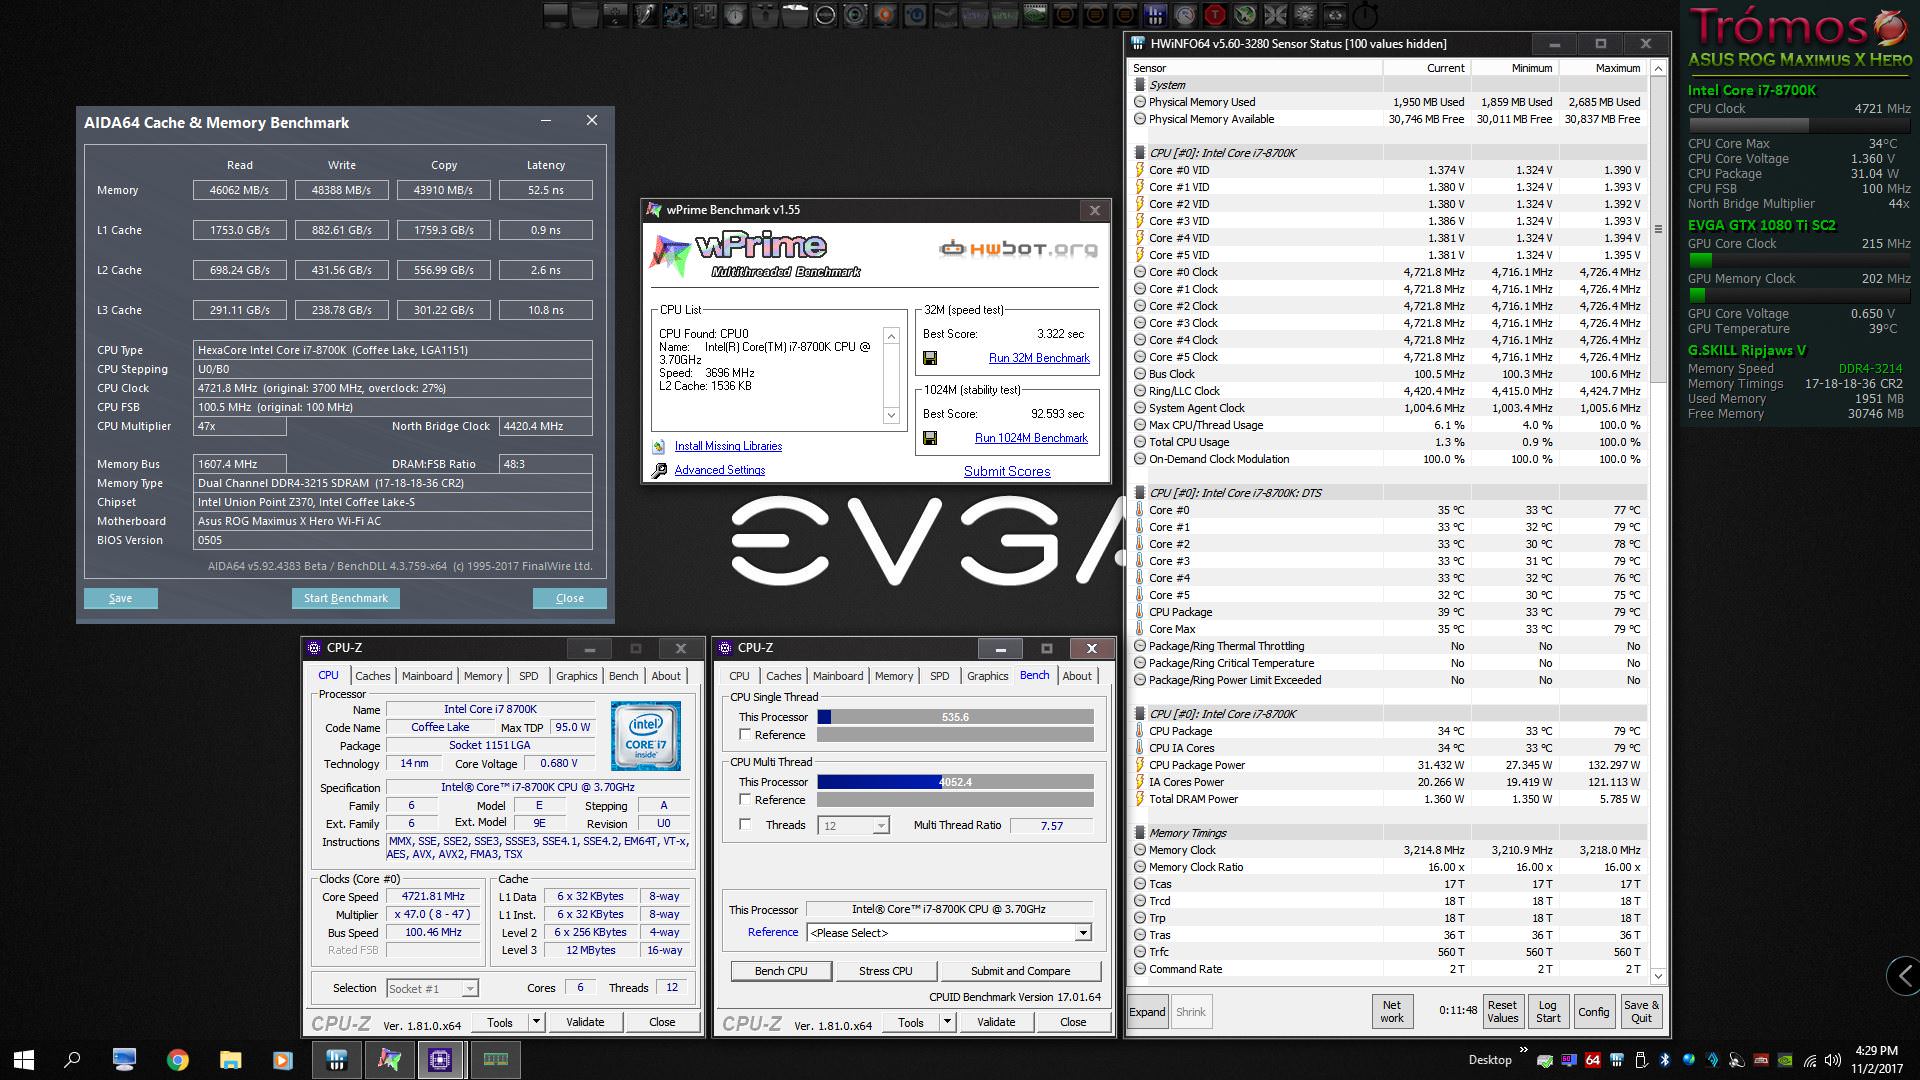Open the Wi-Fi network tray icon
The width and height of the screenshot is (1920, 1080).
[x=1809, y=1060]
